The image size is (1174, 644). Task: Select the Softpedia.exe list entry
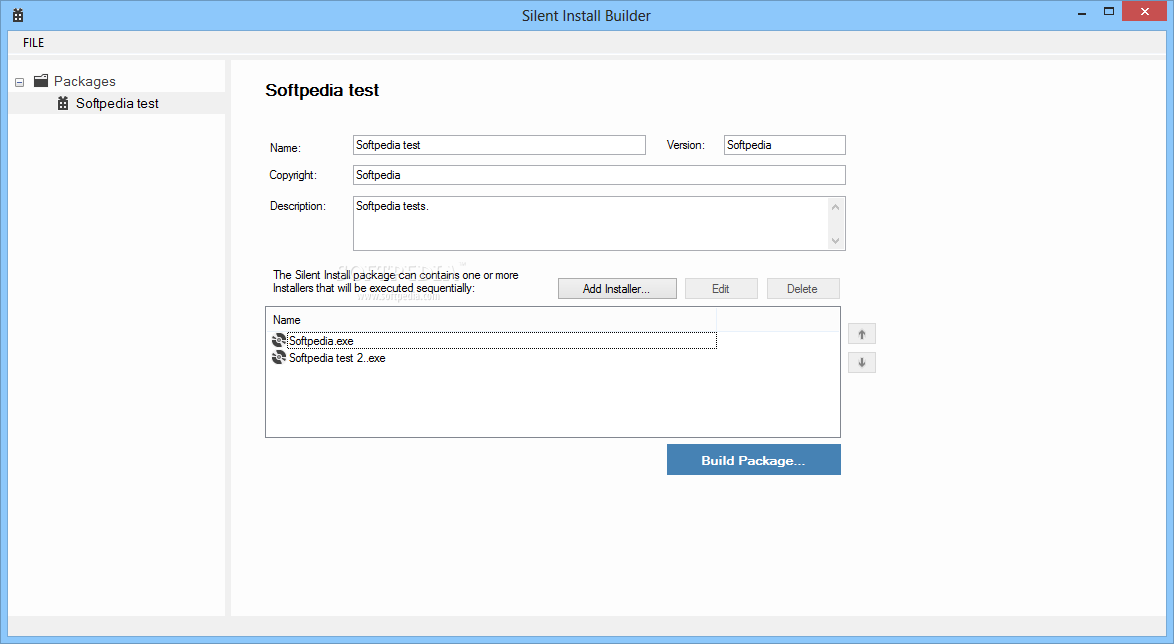pos(502,341)
